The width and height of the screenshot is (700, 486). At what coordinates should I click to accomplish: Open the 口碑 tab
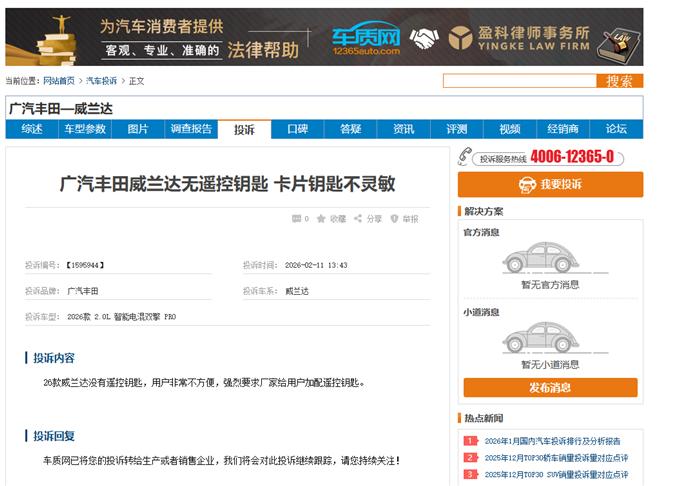[297, 129]
